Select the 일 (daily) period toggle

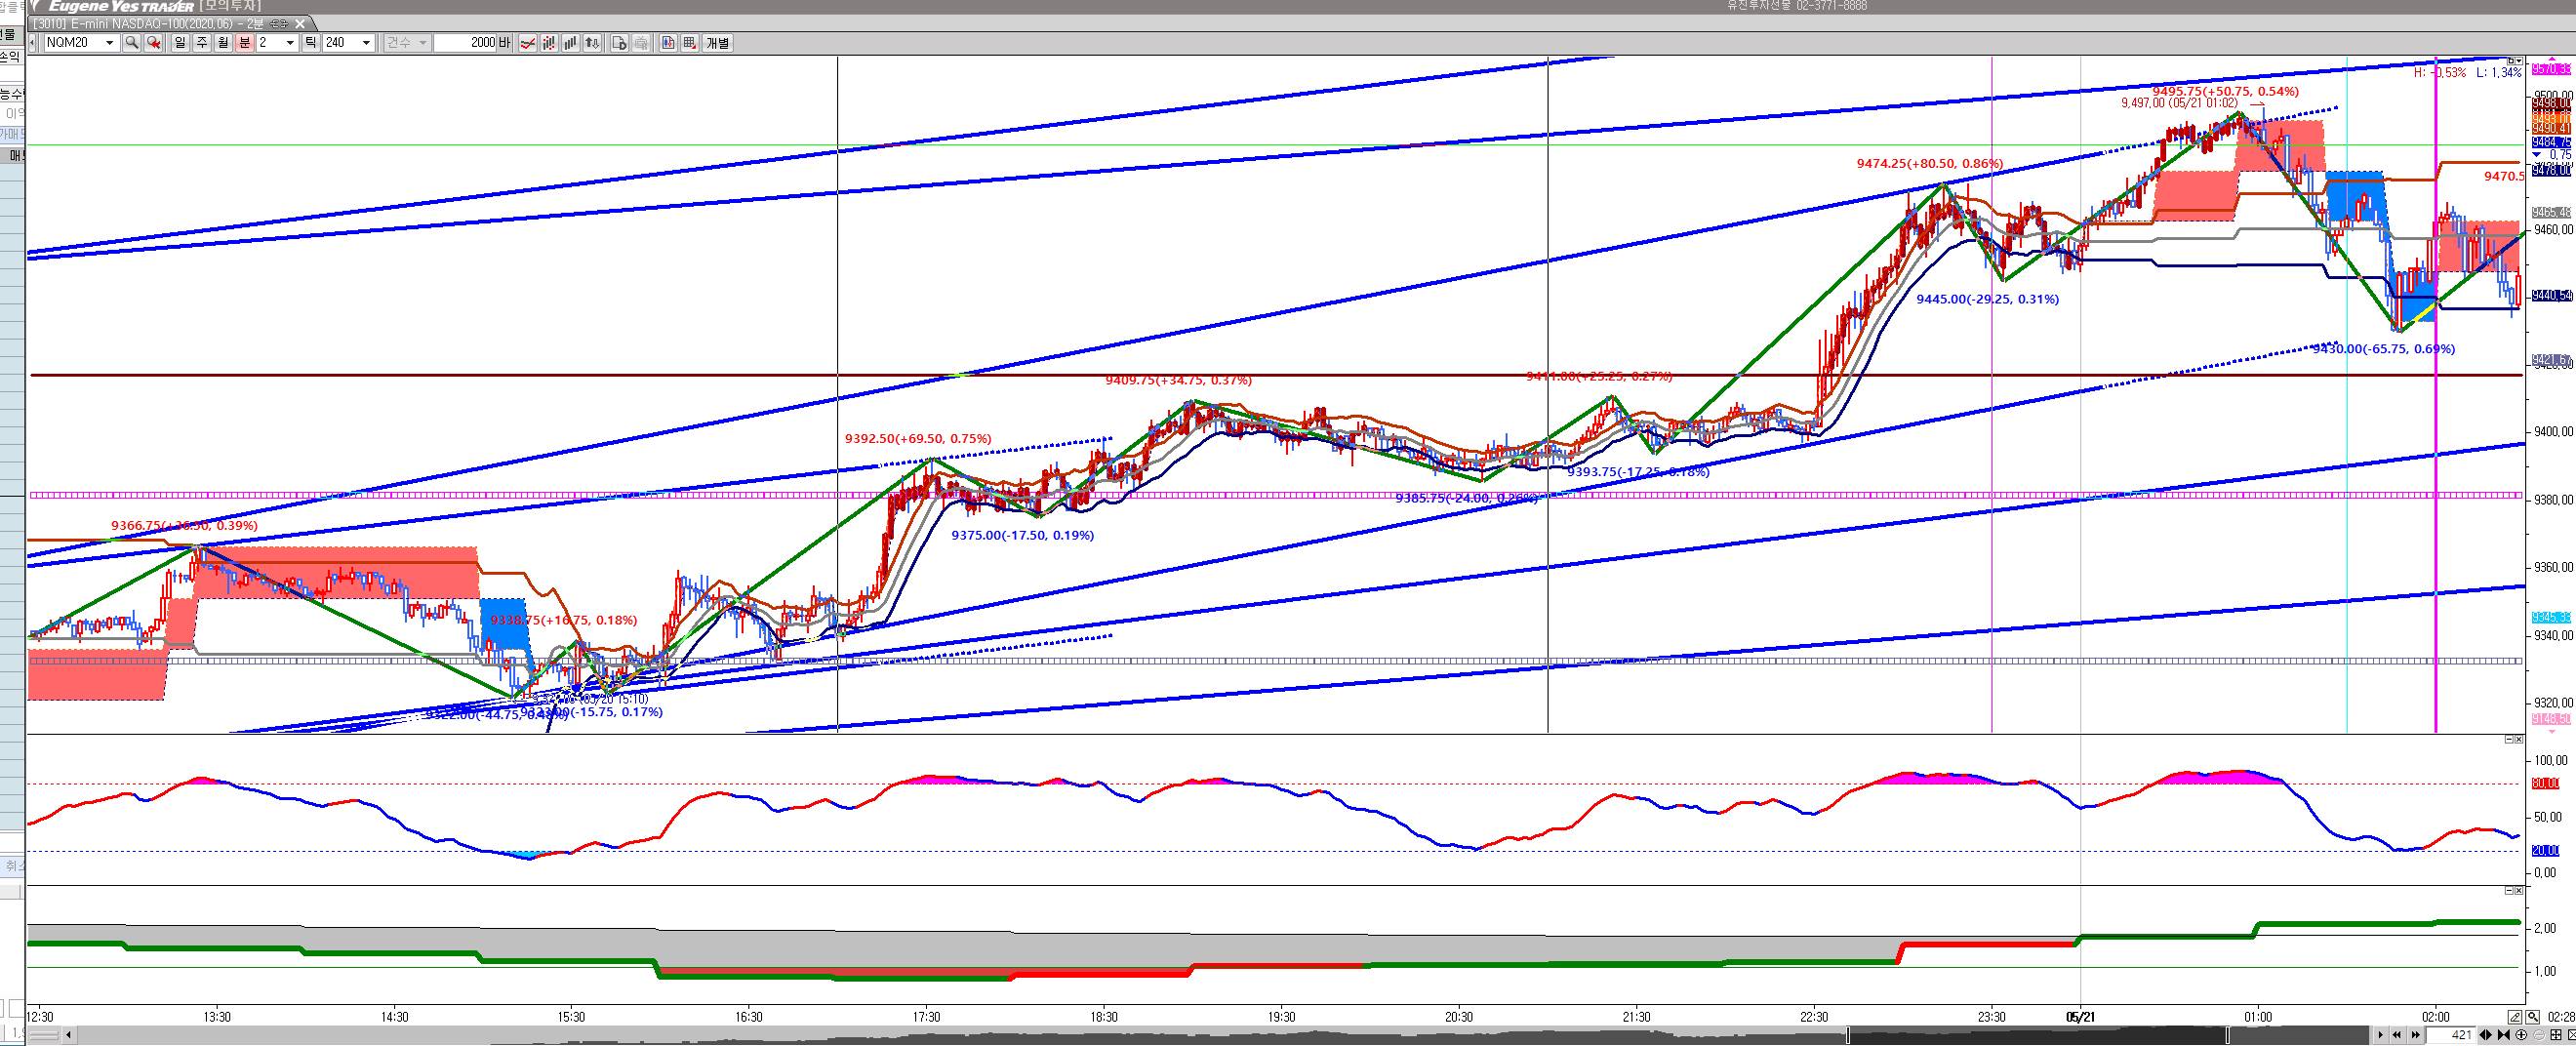tap(180, 43)
